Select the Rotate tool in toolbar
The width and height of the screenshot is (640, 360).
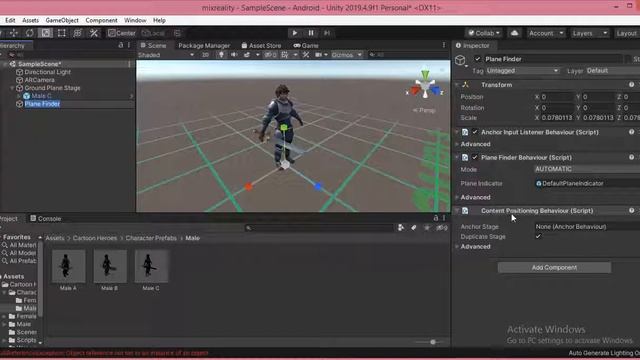(30, 33)
